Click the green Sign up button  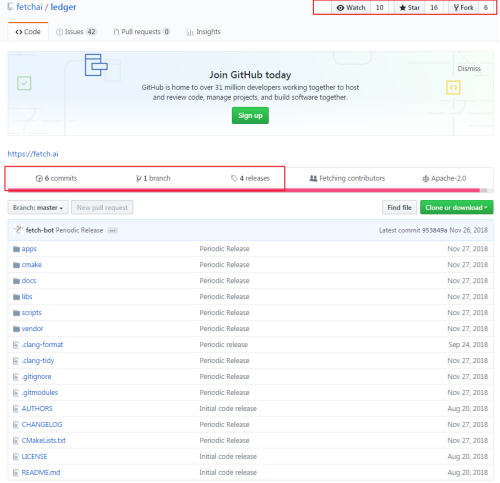point(250,116)
